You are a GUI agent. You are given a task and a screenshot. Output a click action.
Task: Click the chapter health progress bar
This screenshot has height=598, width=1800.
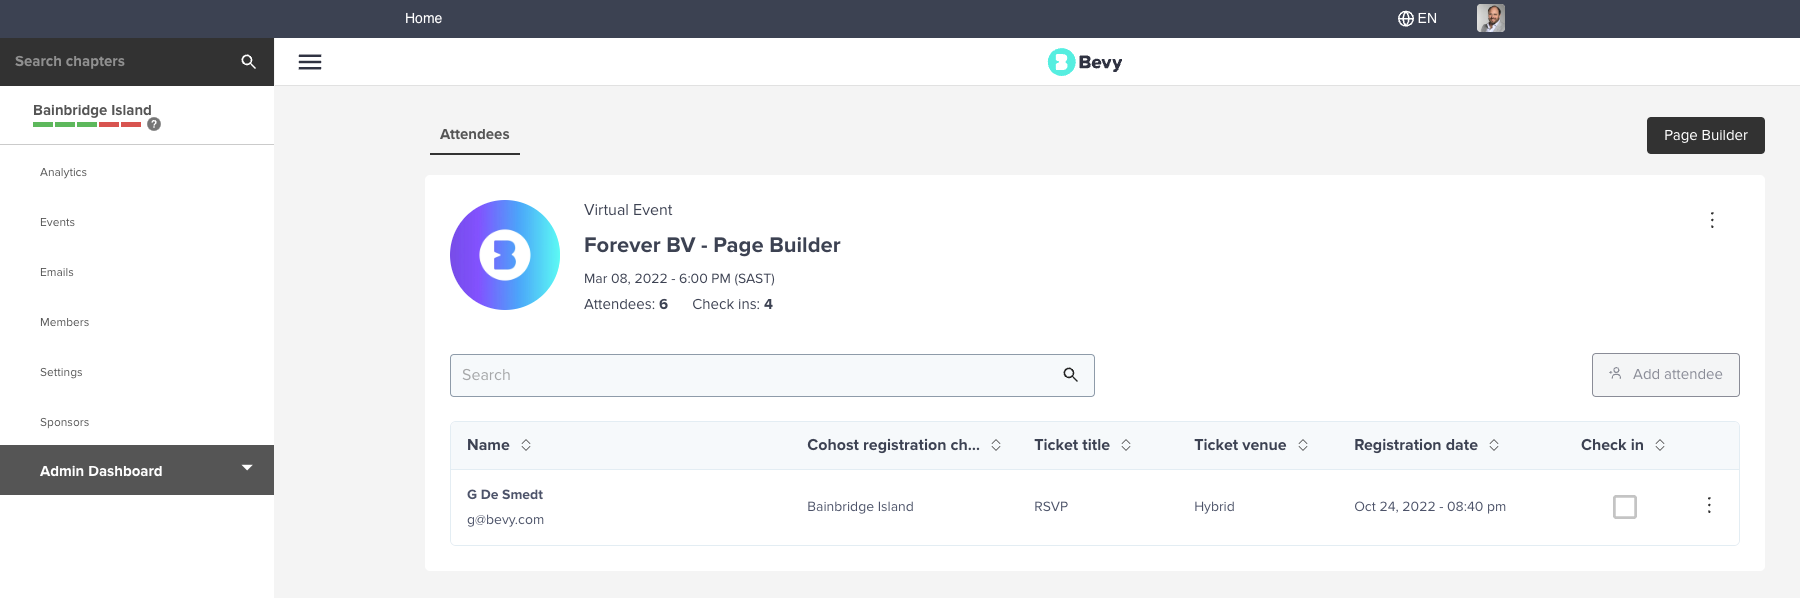87,124
